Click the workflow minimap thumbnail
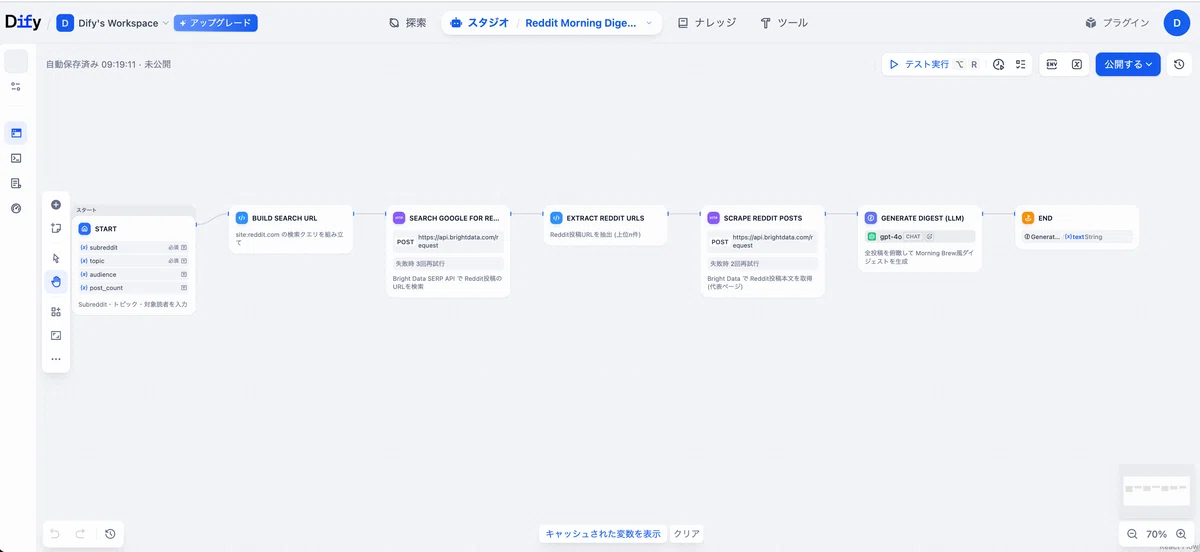1200x552 pixels. 1154,489
